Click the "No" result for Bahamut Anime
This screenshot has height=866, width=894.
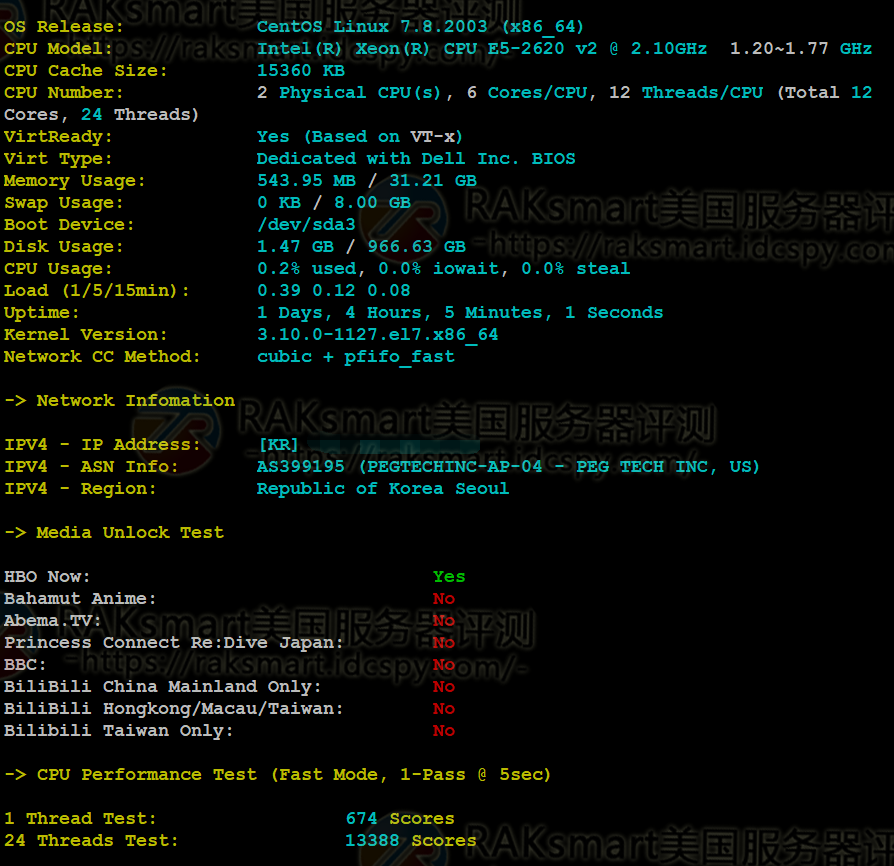tap(444, 599)
